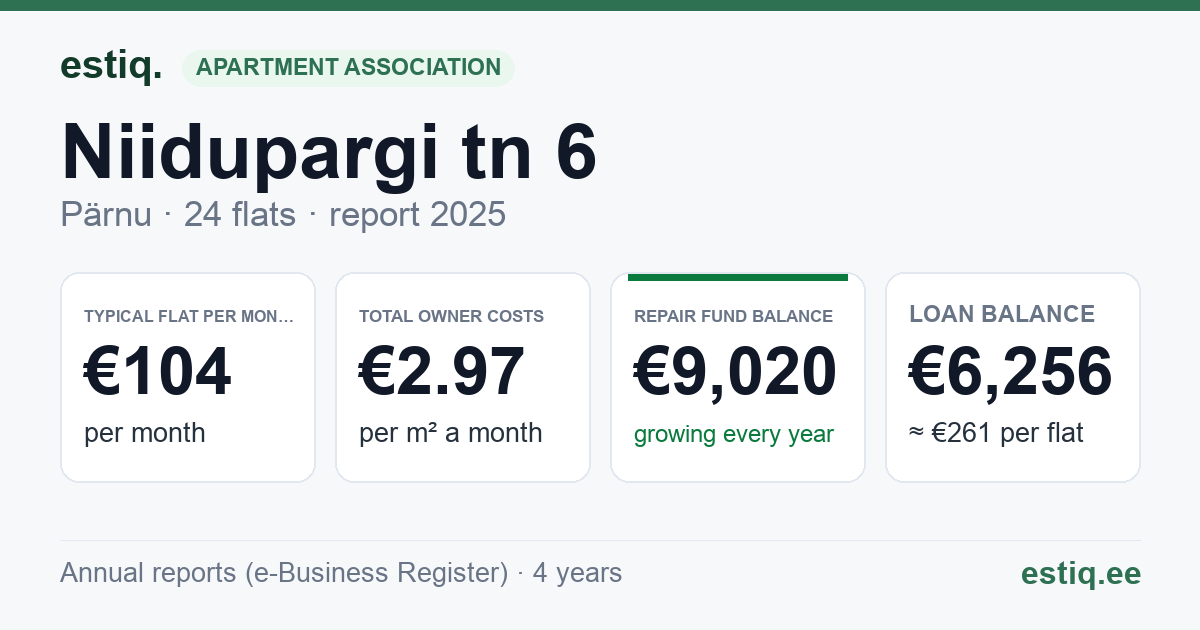This screenshot has width=1200, height=630.
Task: Click the TYPICAL FLAT PER MON… label
Action: coord(189,316)
